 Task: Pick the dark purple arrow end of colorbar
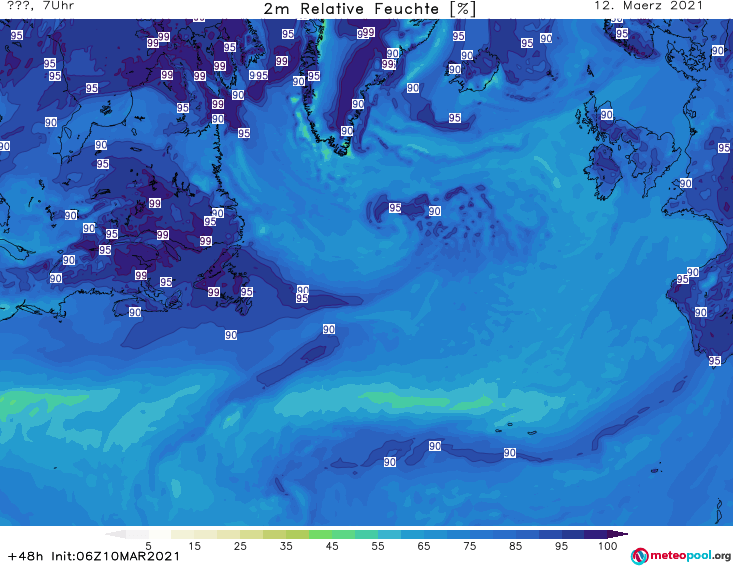619,534
